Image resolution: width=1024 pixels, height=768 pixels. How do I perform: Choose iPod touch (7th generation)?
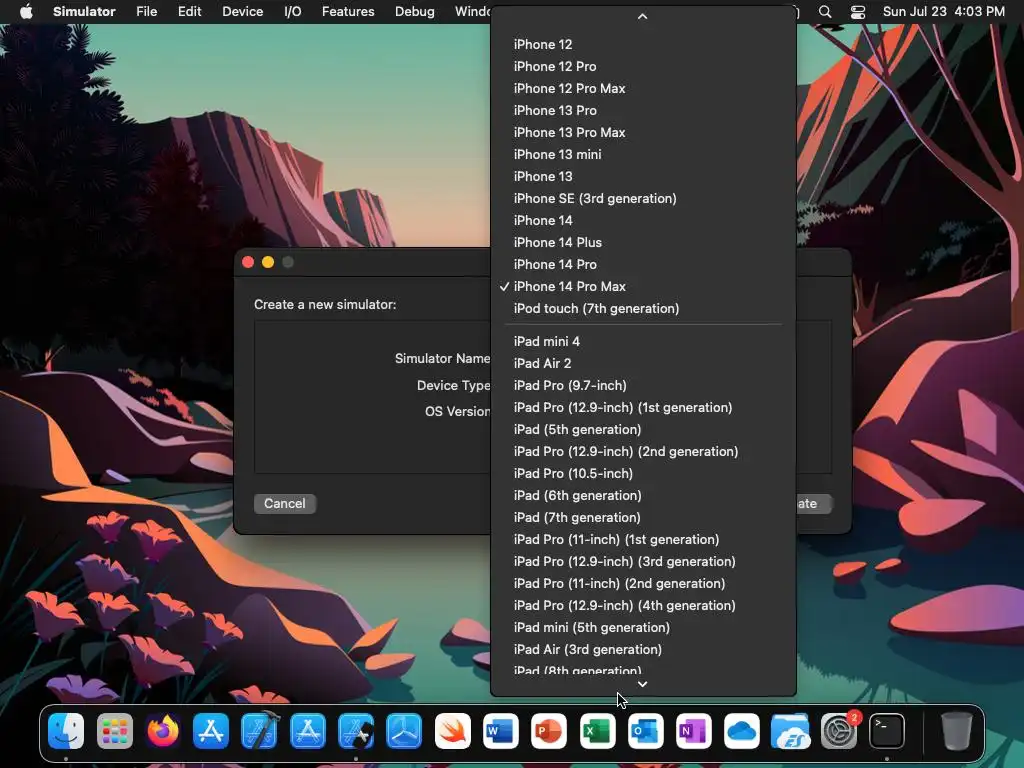[643, 308]
